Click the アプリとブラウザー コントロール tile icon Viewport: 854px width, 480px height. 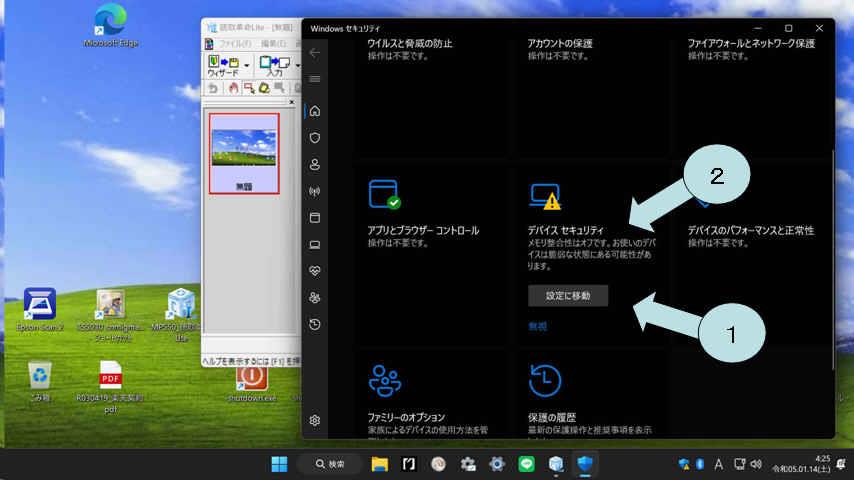pyautogui.click(x=385, y=195)
